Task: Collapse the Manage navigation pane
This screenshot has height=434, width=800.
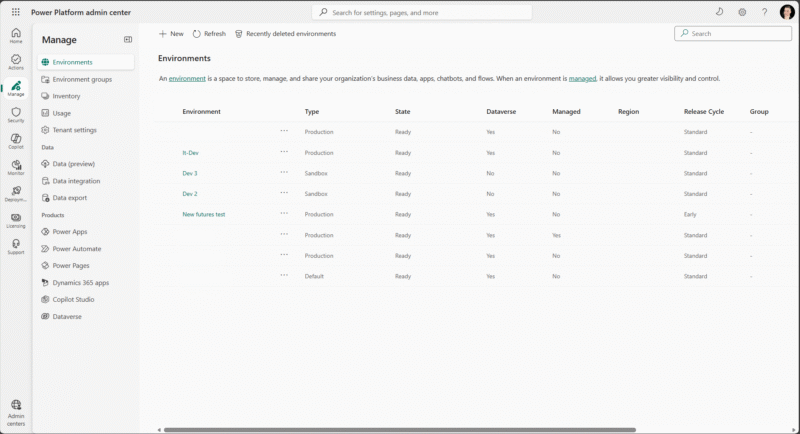Action: click(x=127, y=39)
